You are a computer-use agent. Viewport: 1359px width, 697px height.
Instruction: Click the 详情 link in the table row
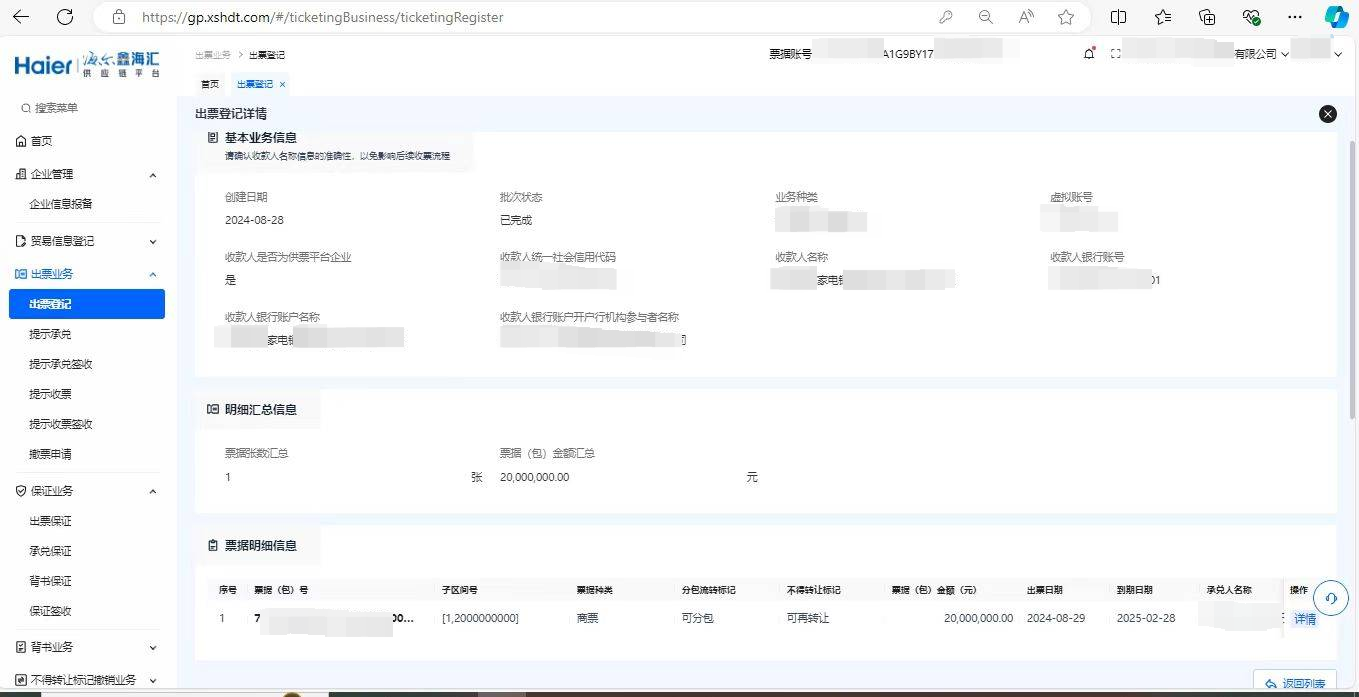point(1305,618)
